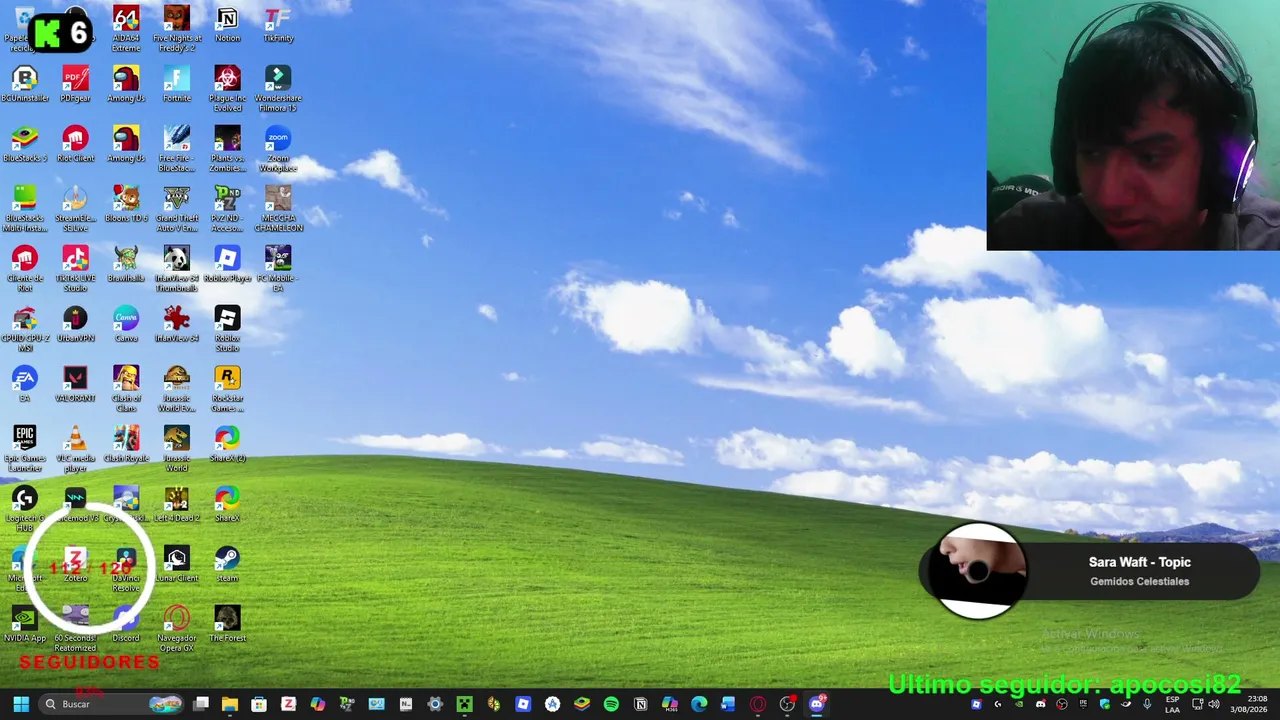This screenshot has height=720, width=1280.
Task: Open the TikTok LIVE Studio shortcut
Action: coord(75,269)
